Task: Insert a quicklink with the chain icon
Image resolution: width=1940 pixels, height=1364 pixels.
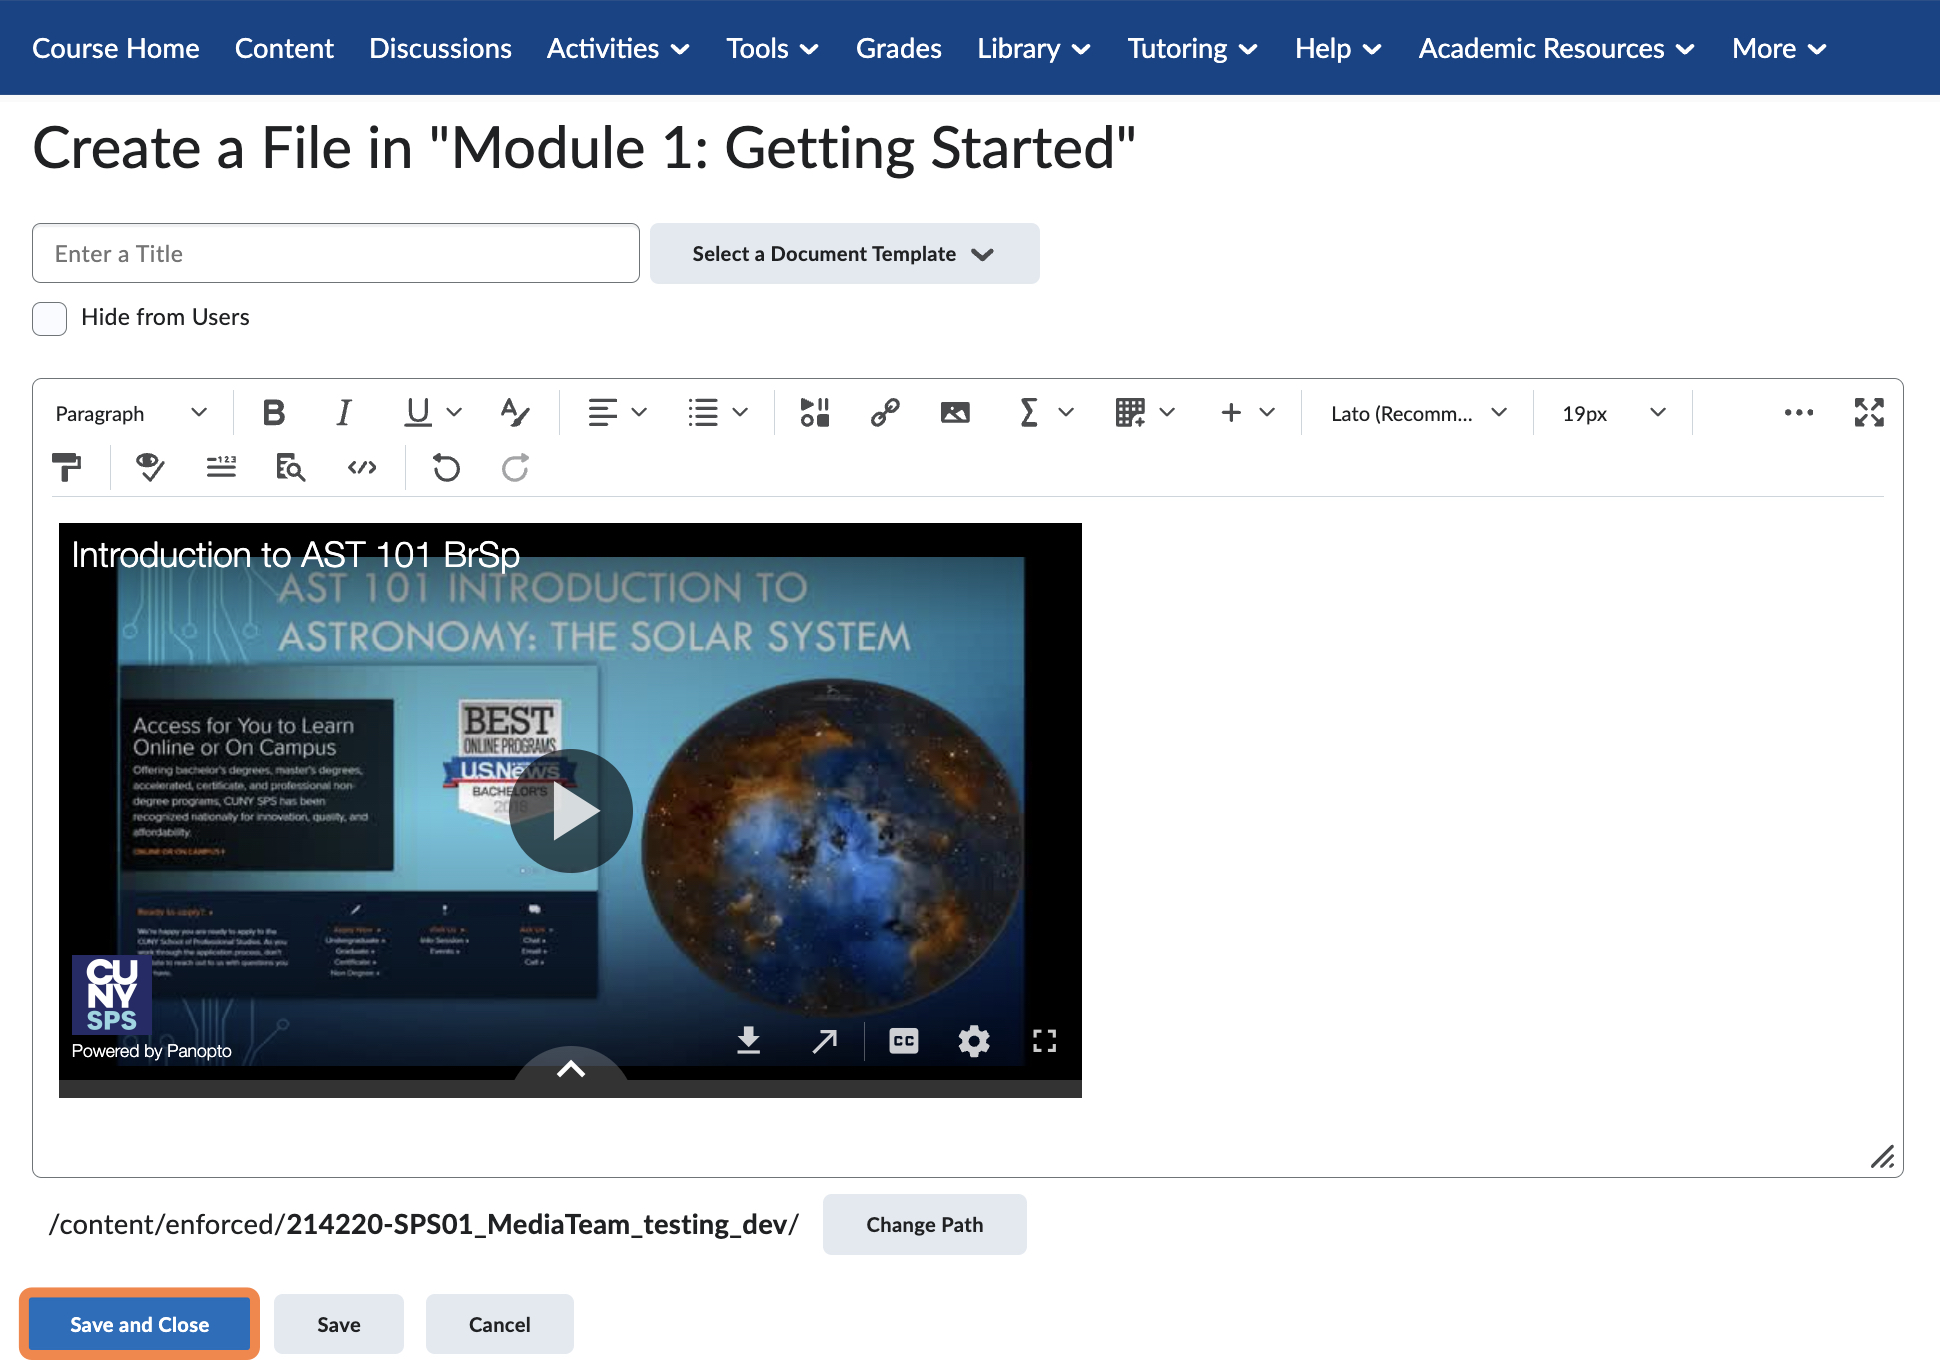Action: pos(884,412)
